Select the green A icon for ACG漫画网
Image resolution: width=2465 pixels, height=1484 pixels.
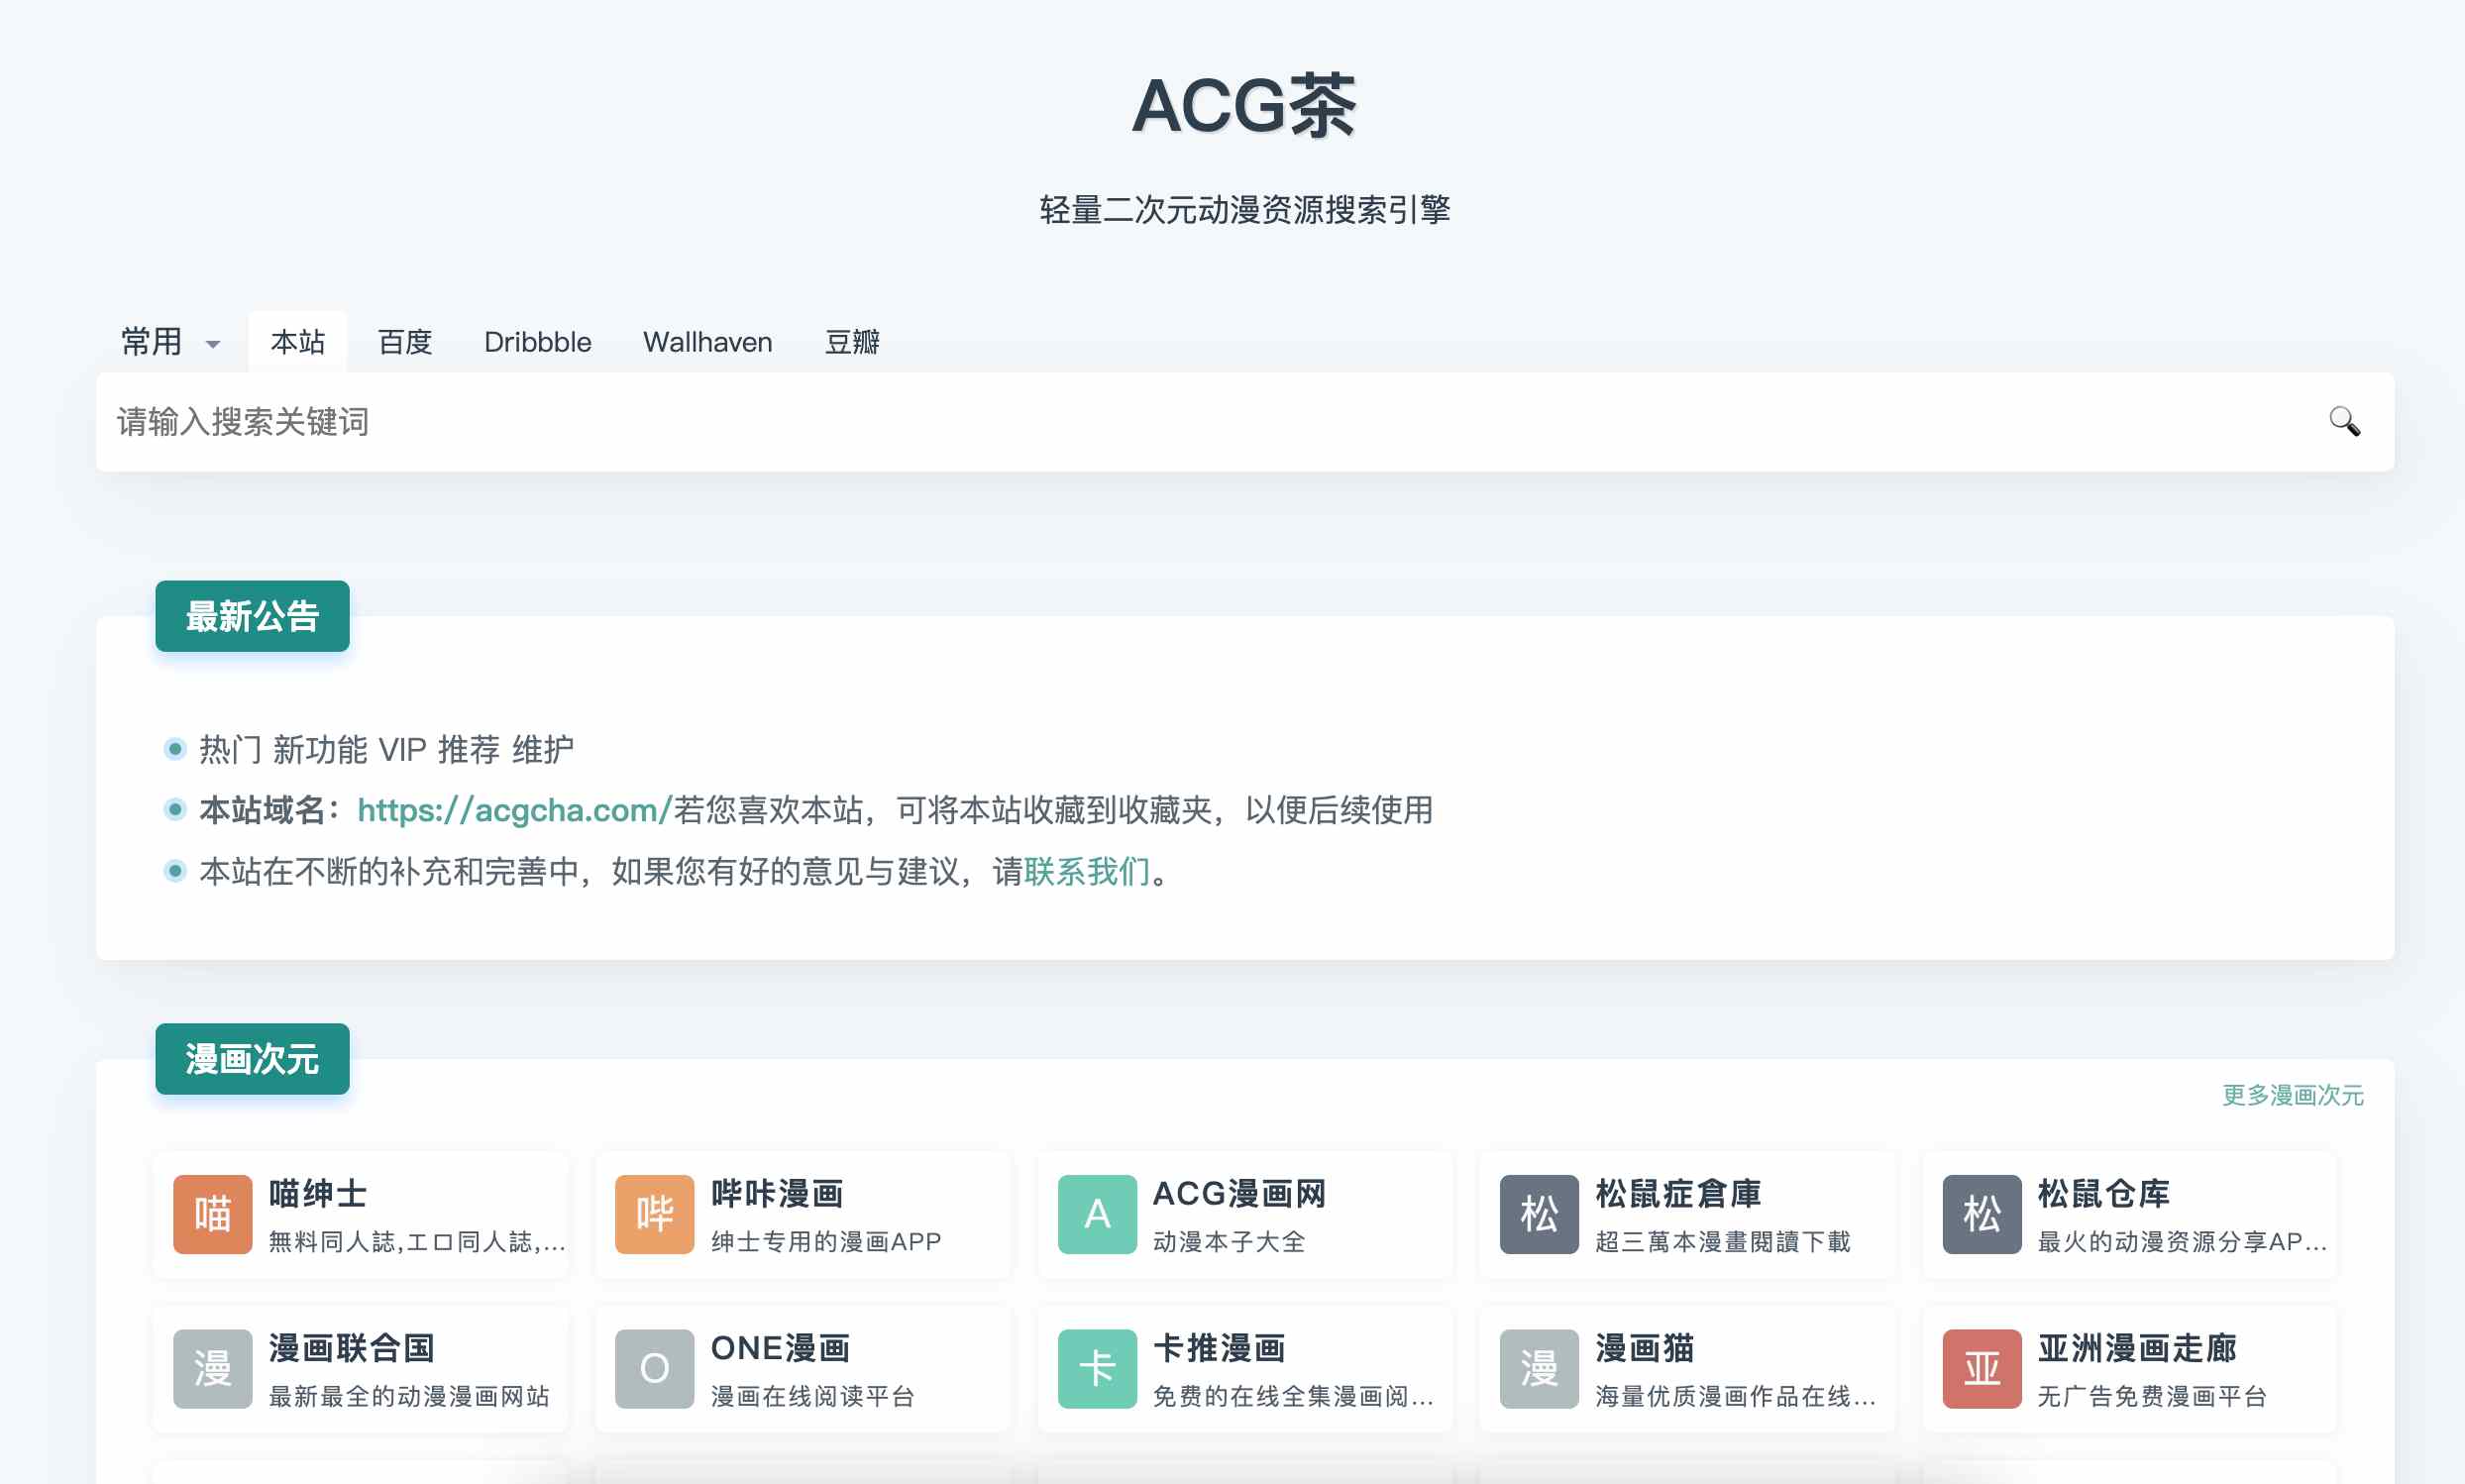[x=1096, y=1213]
